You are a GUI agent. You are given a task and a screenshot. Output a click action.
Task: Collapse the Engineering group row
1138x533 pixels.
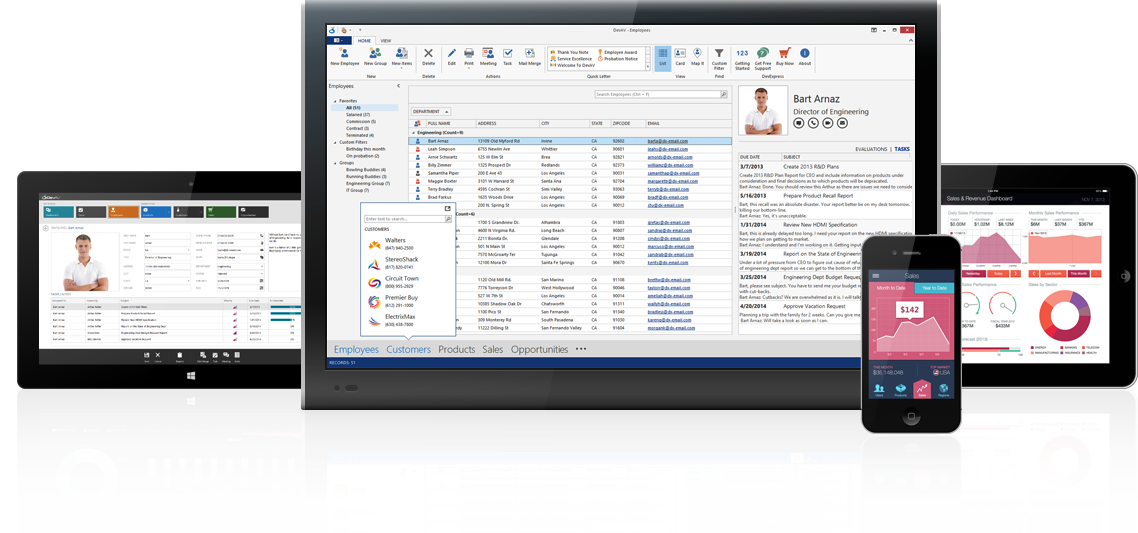[412, 132]
